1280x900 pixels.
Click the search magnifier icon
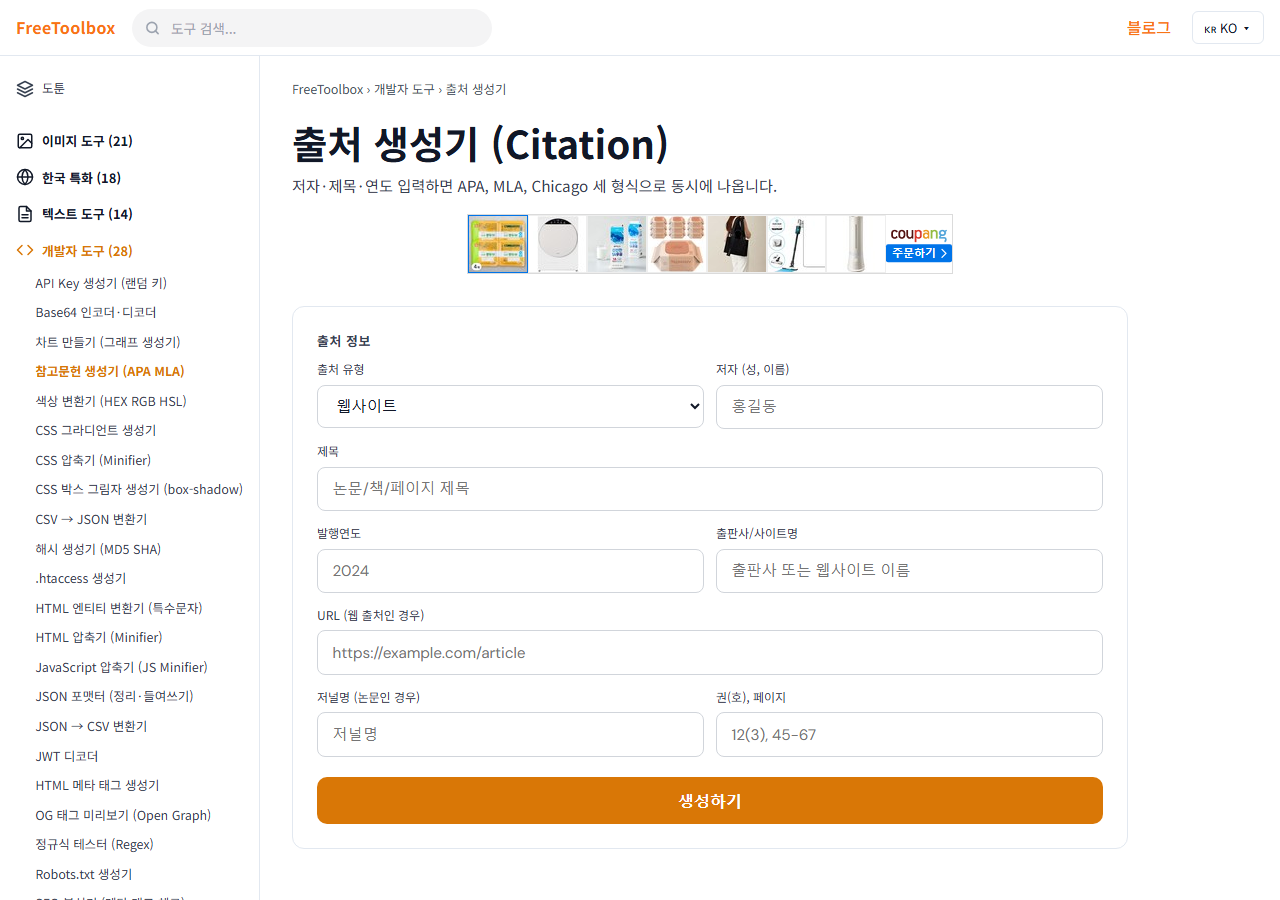[153, 28]
